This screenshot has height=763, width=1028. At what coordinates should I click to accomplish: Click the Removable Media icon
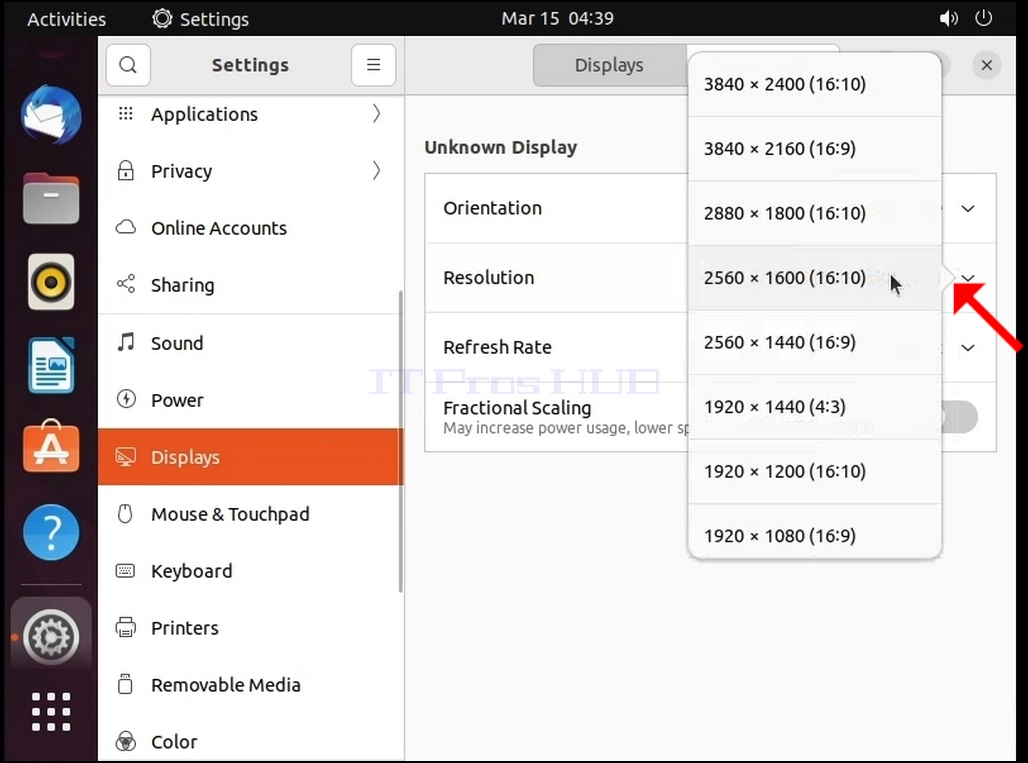pyautogui.click(x=125, y=684)
